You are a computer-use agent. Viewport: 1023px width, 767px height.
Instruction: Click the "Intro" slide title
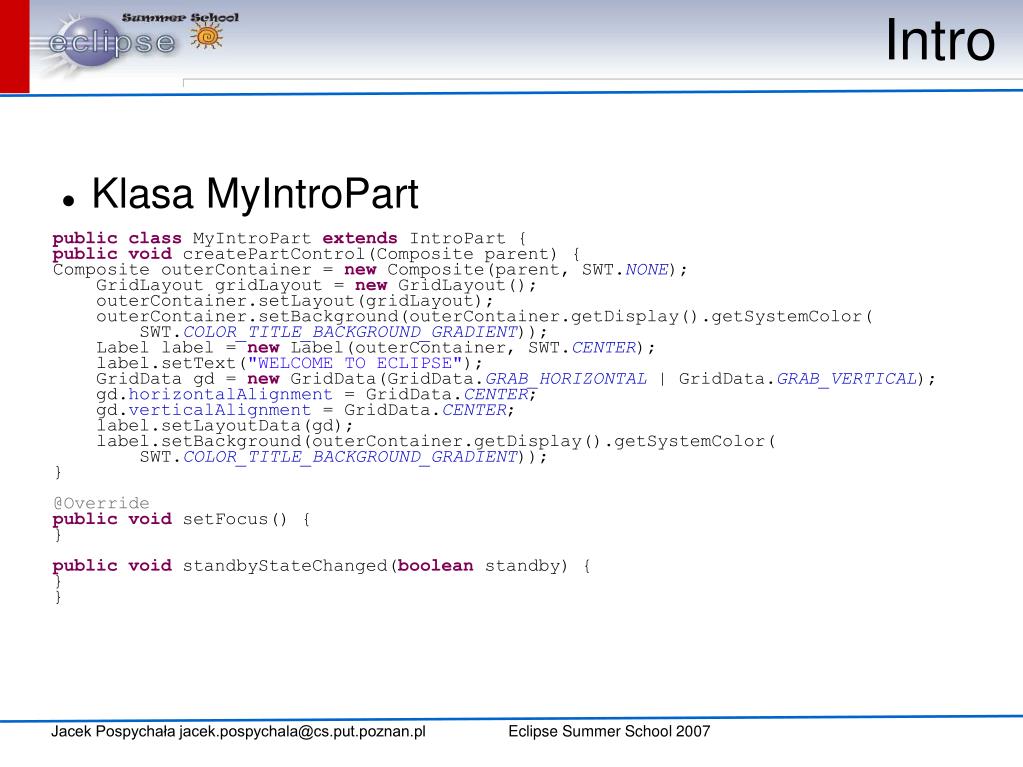[x=939, y=40]
